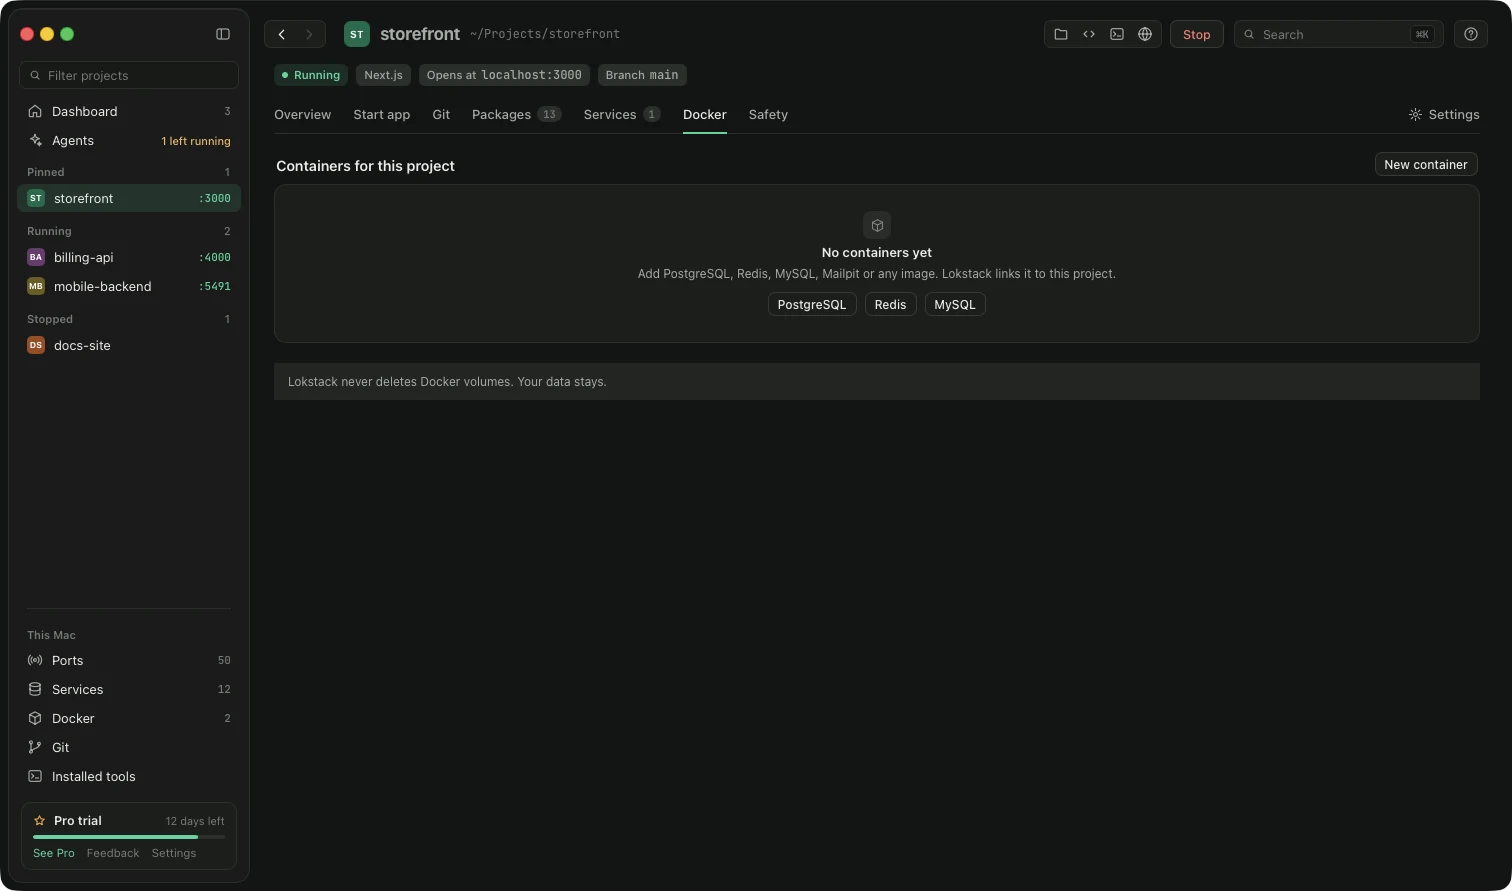Click the Ports broadcast icon

35,660
